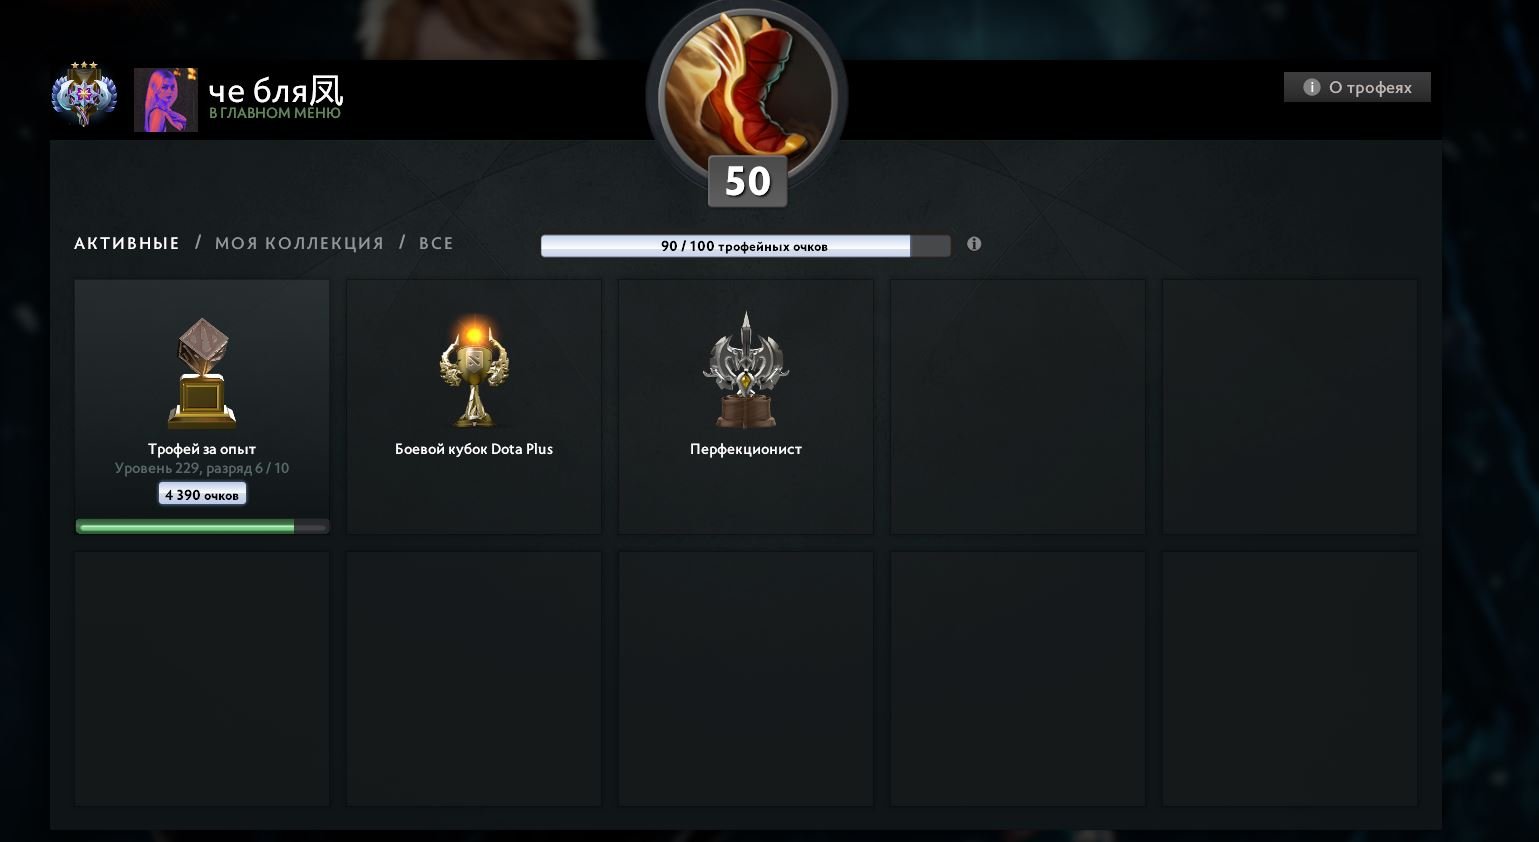
Task: Click the info icon in the О трофеях button
Action: (x=1312, y=87)
